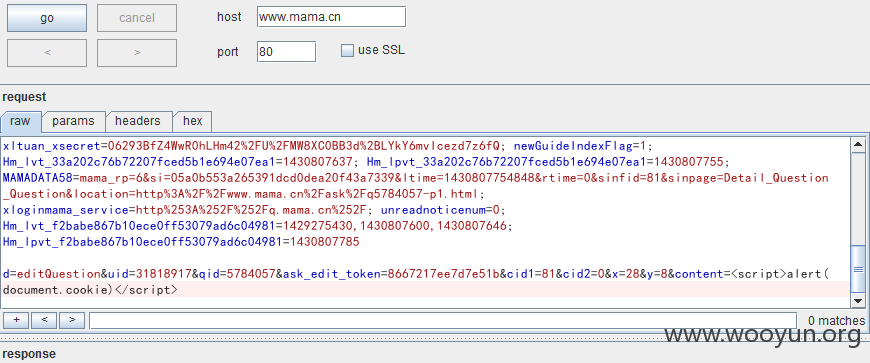Enable the use SSL checkbox
870x363 pixels.
[347, 51]
